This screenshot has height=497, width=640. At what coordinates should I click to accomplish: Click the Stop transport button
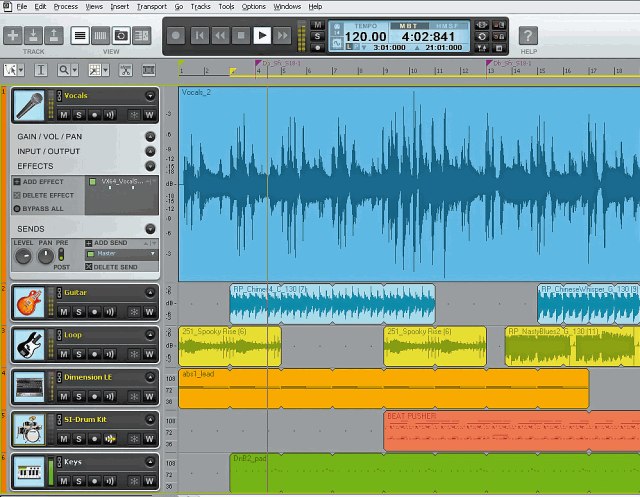pyautogui.click(x=241, y=36)
